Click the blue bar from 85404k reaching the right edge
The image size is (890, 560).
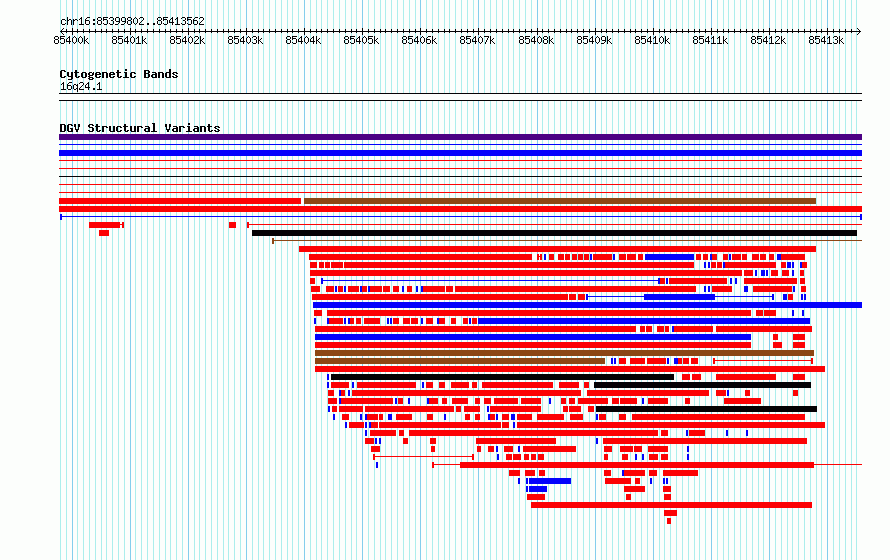pyautogui.click(x=587, y=305)
